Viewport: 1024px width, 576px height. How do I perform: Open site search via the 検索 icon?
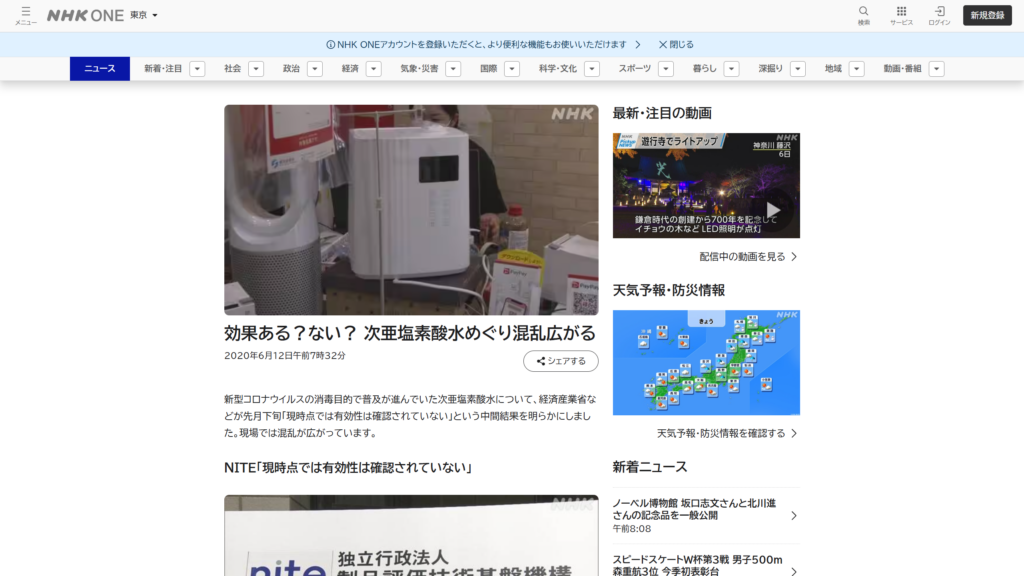[x=864, y=12]
